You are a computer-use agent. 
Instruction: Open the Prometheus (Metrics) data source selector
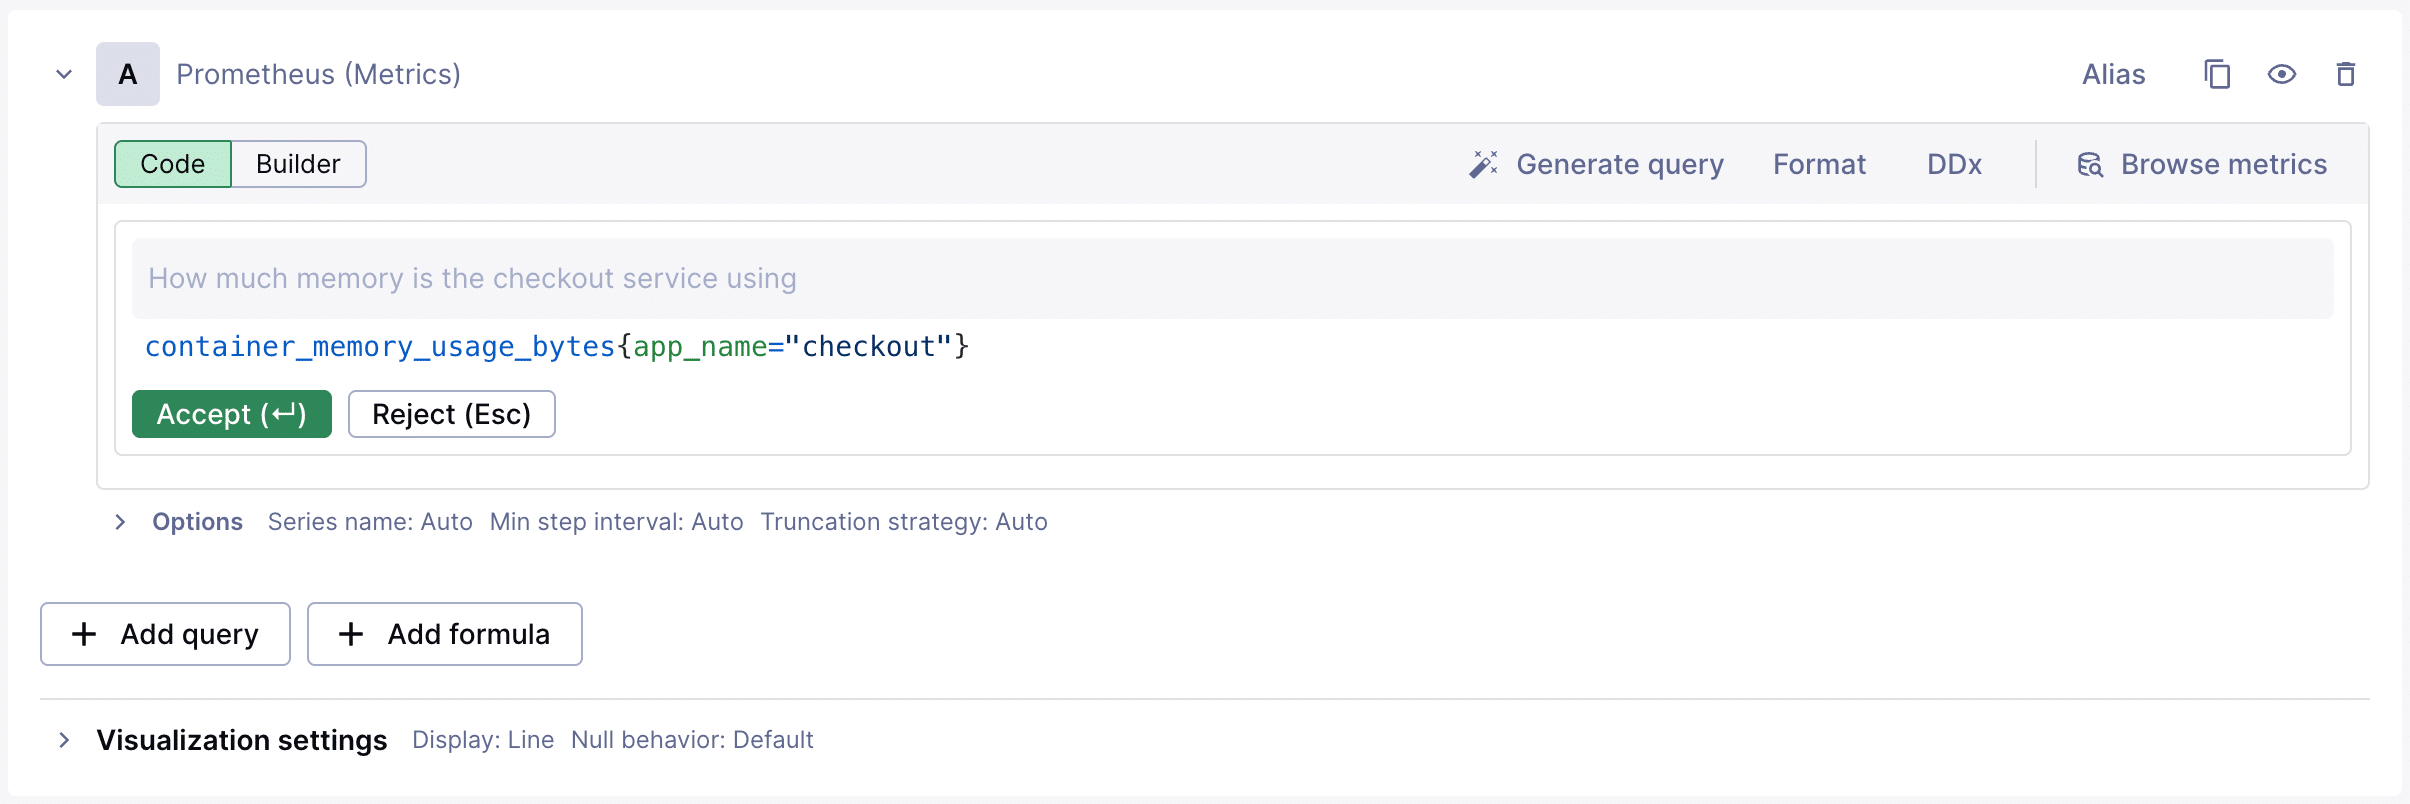pyautogui.click(x=318, y=74)
